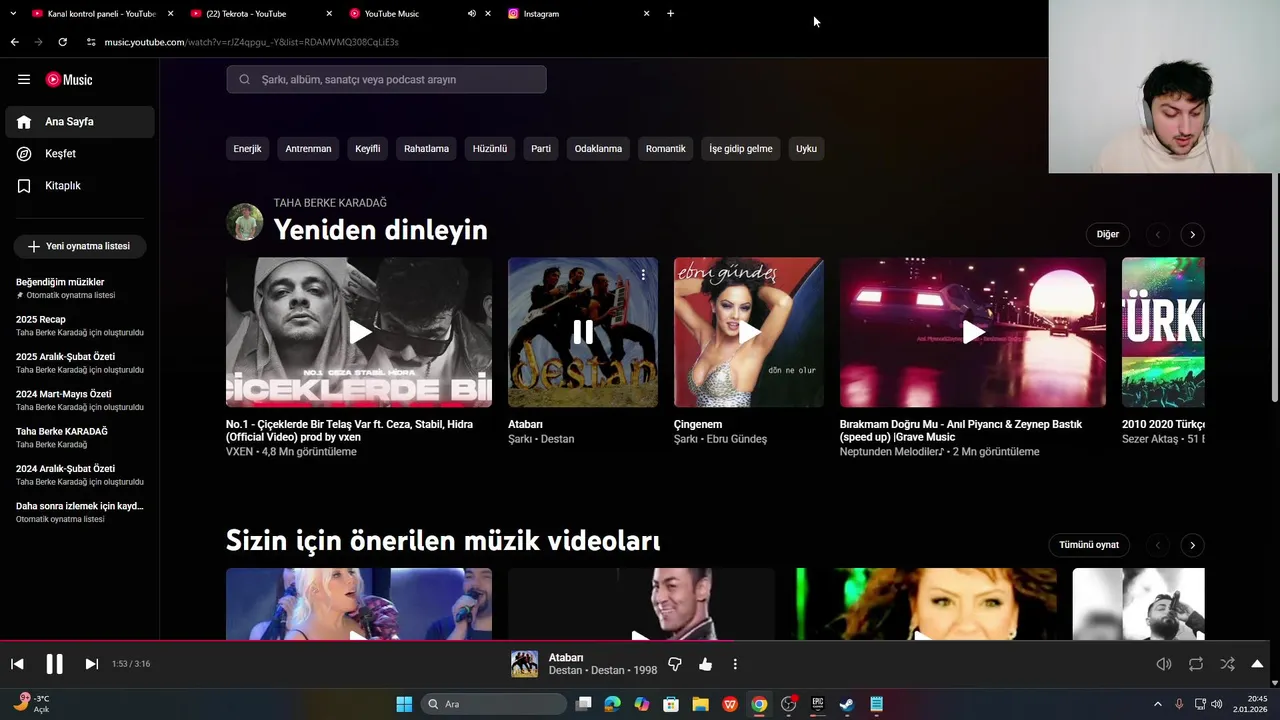Screen dimensions: 1280x720
Task: Open 2025 Recap playlist
Action: click(x=80, y=325)
